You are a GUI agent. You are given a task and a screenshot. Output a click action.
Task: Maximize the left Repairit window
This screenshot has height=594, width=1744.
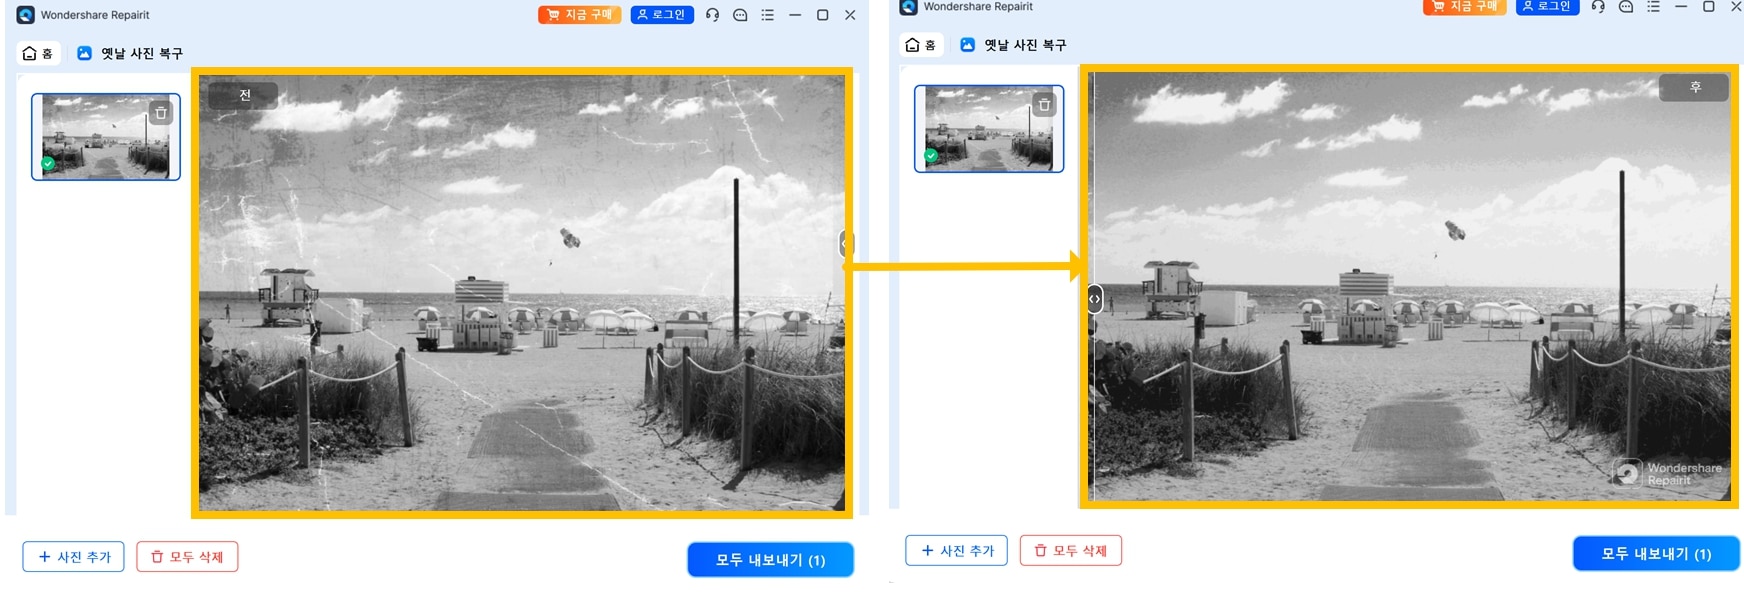click(x=822, y=15)
